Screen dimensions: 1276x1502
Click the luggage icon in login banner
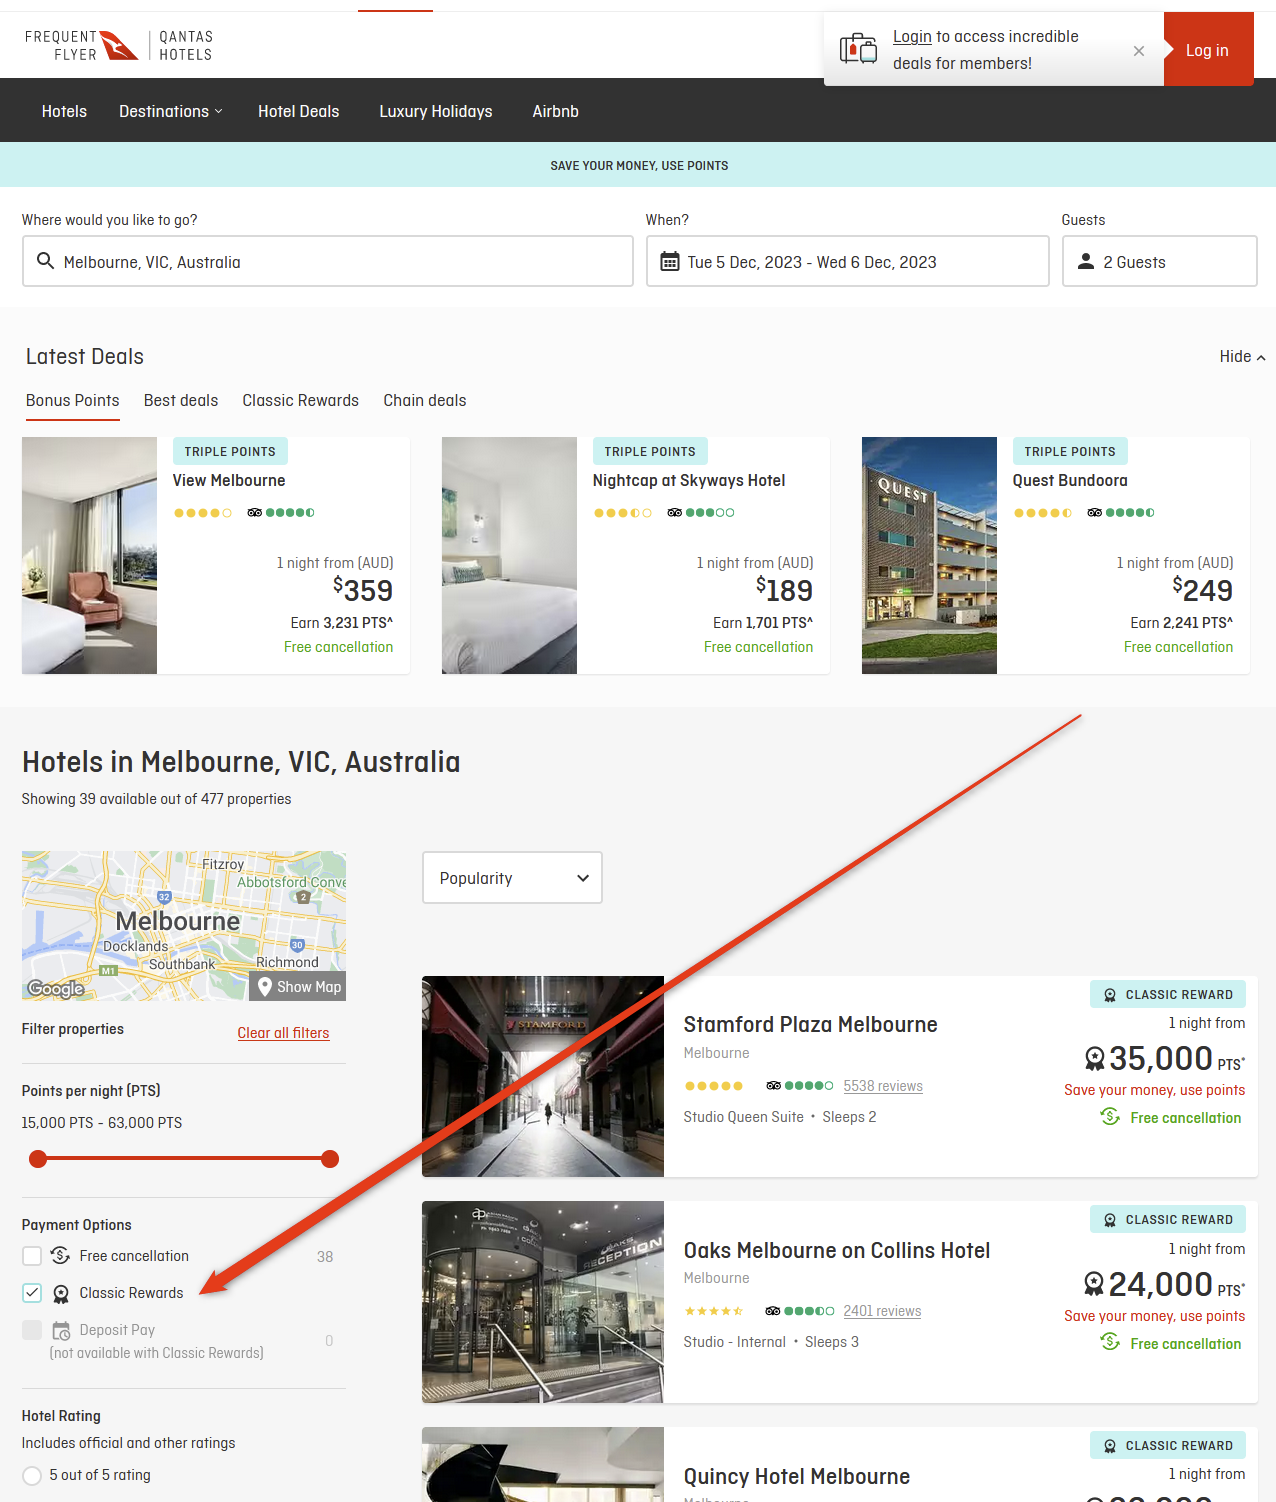[858, 48]
